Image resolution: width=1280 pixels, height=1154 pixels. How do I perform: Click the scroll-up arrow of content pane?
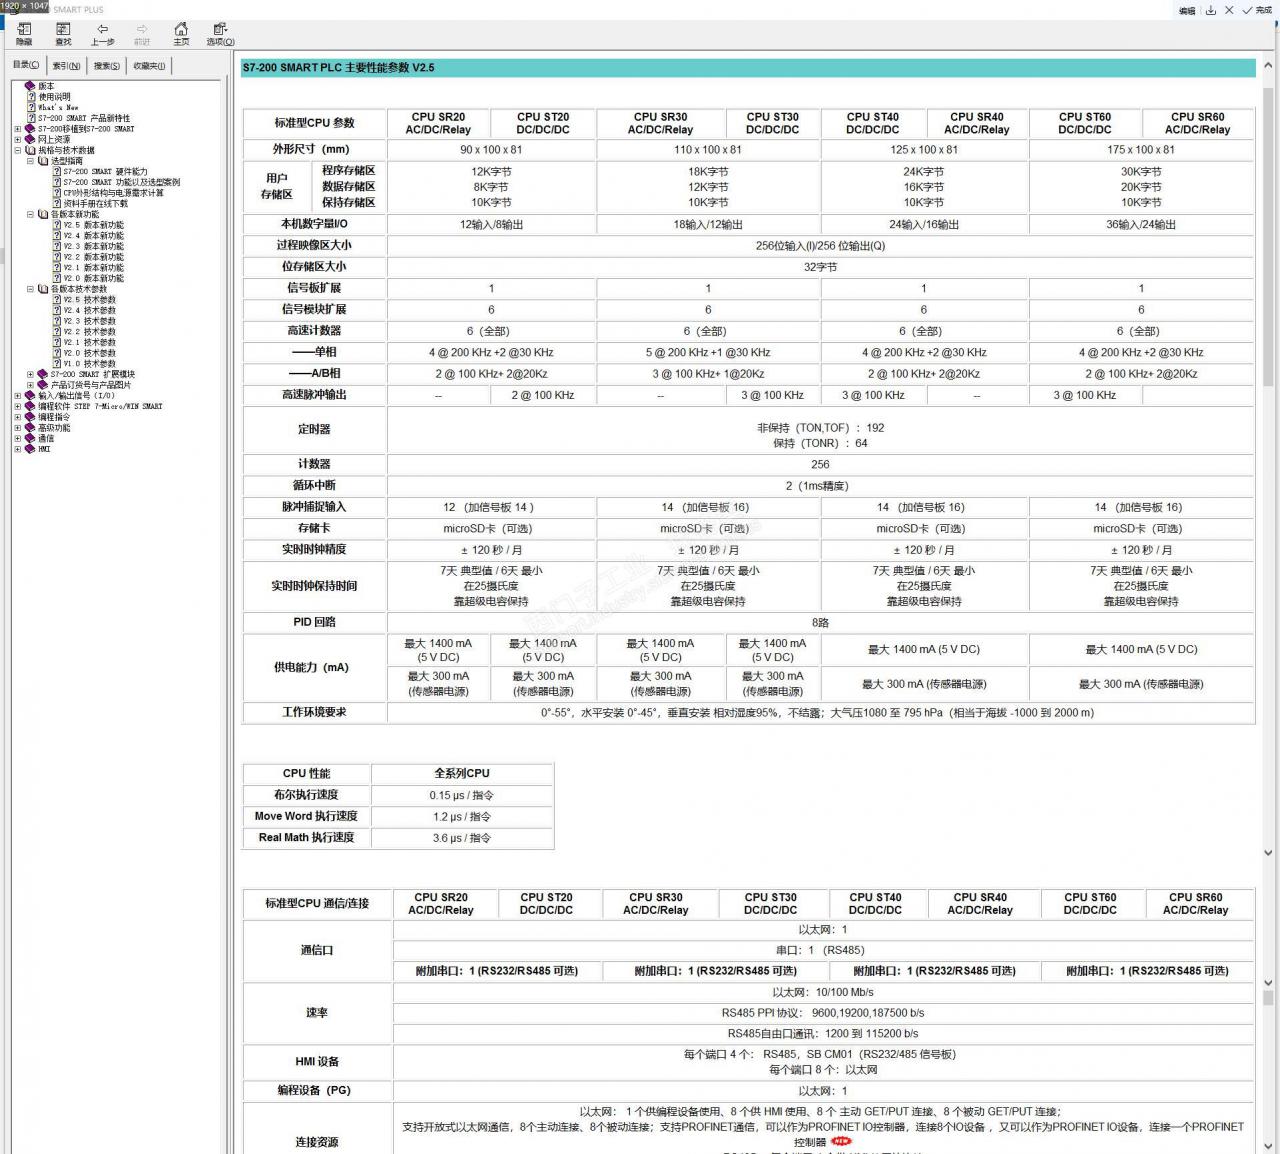tap(1268, 65)
